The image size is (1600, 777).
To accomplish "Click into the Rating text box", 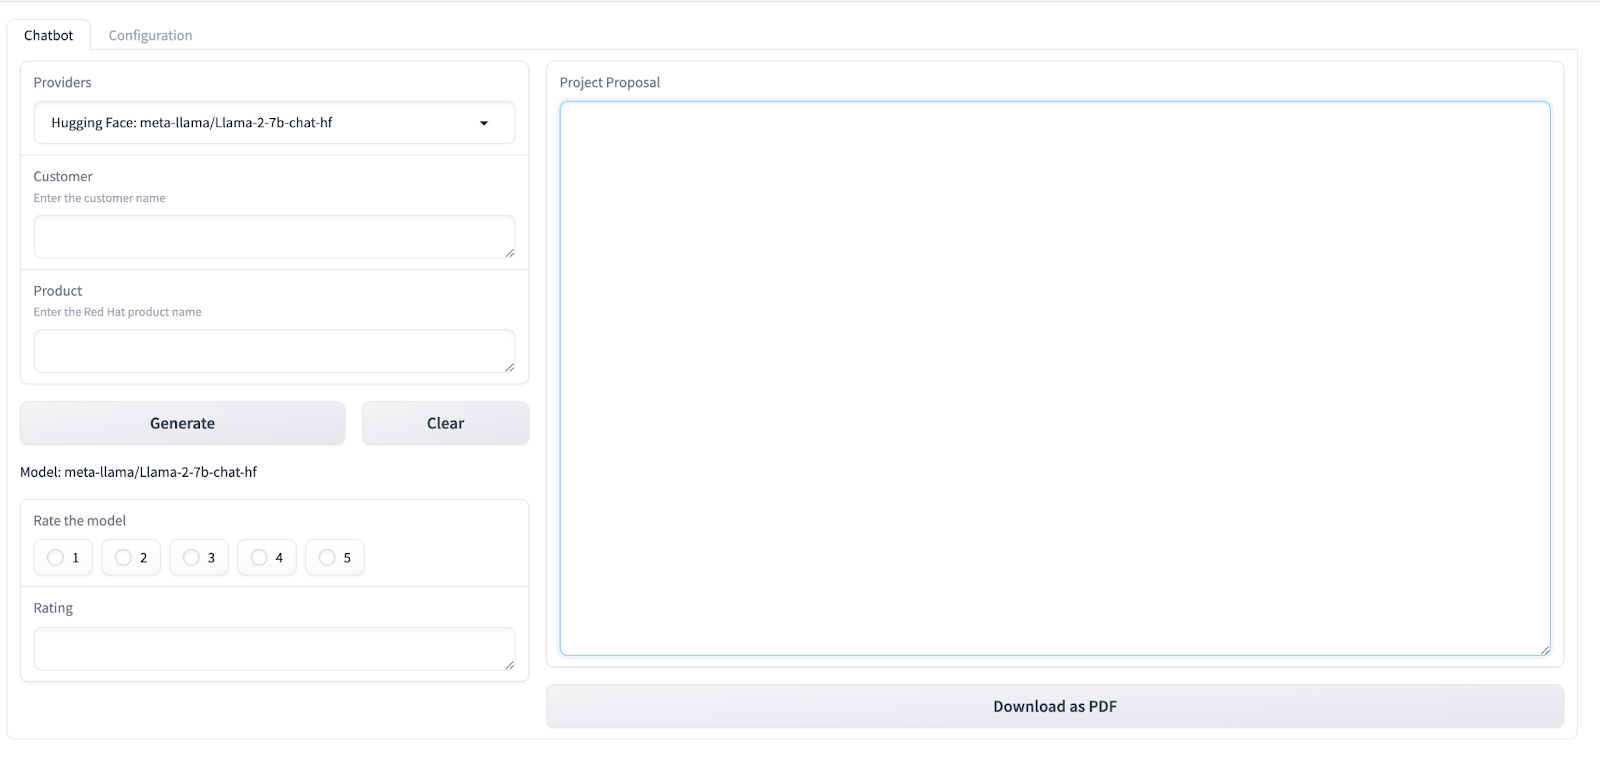I will (x=274, y=649).
